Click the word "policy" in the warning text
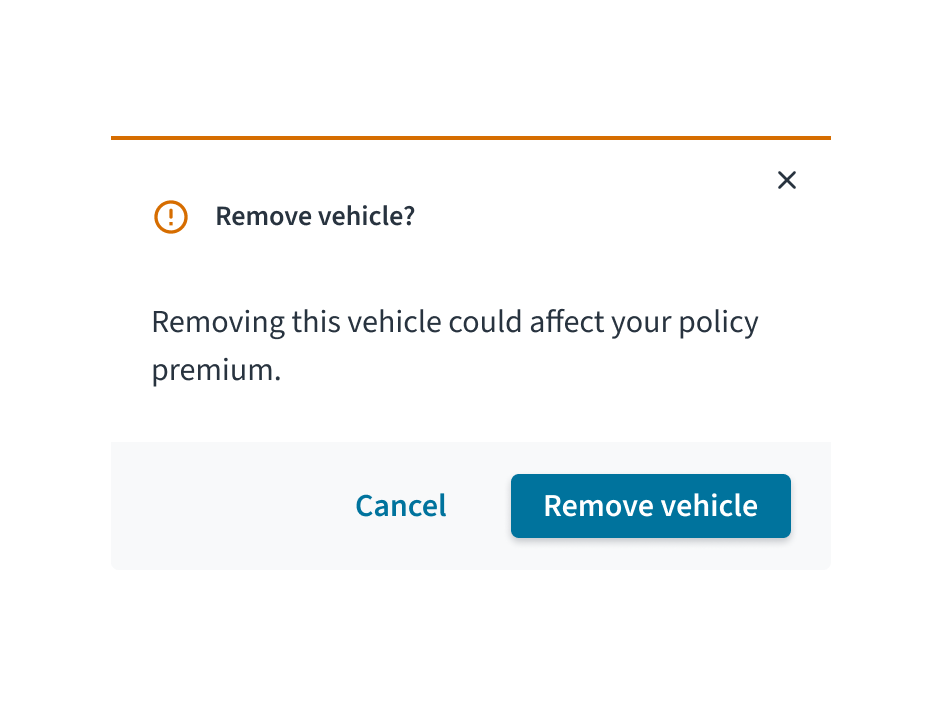This screenshot has height=706, width=942. click(x=719, y=323)
